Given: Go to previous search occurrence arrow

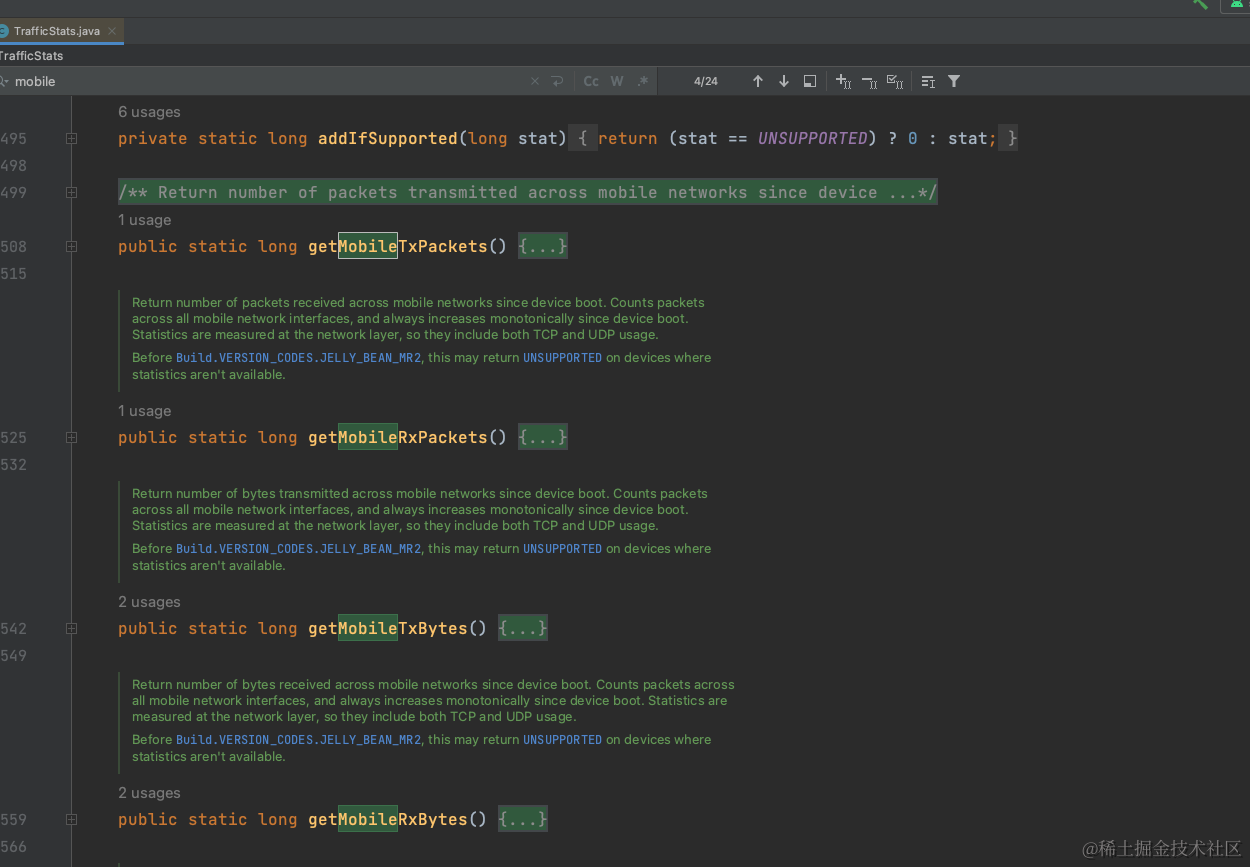Looking at the screenshot, I should pyautogui.click(x=758, y=81).
